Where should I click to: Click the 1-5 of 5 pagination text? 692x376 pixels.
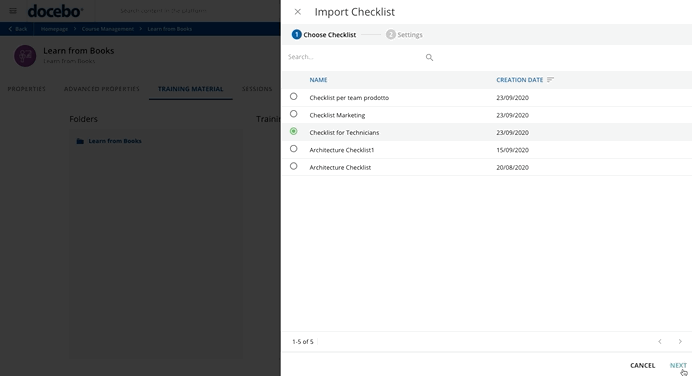click(x=303, y=342)
